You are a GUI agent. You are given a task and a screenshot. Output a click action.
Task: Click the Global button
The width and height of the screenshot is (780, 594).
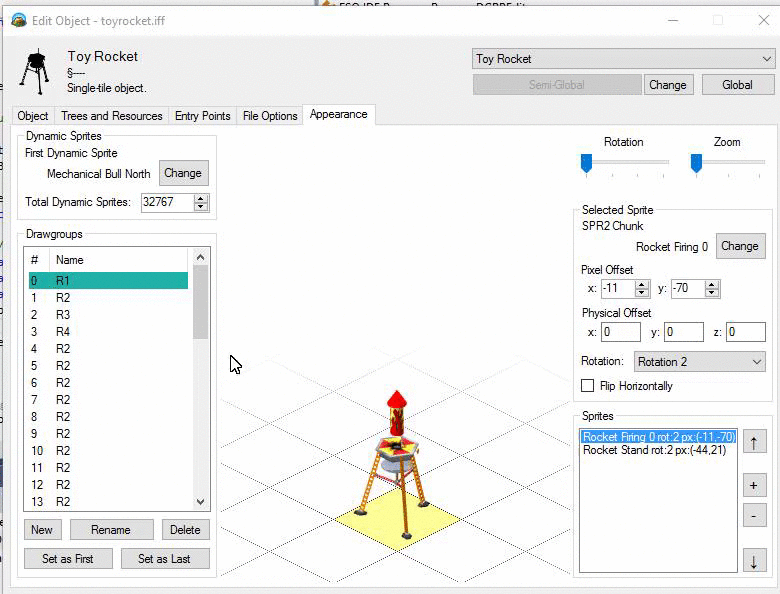click(738, 85)
